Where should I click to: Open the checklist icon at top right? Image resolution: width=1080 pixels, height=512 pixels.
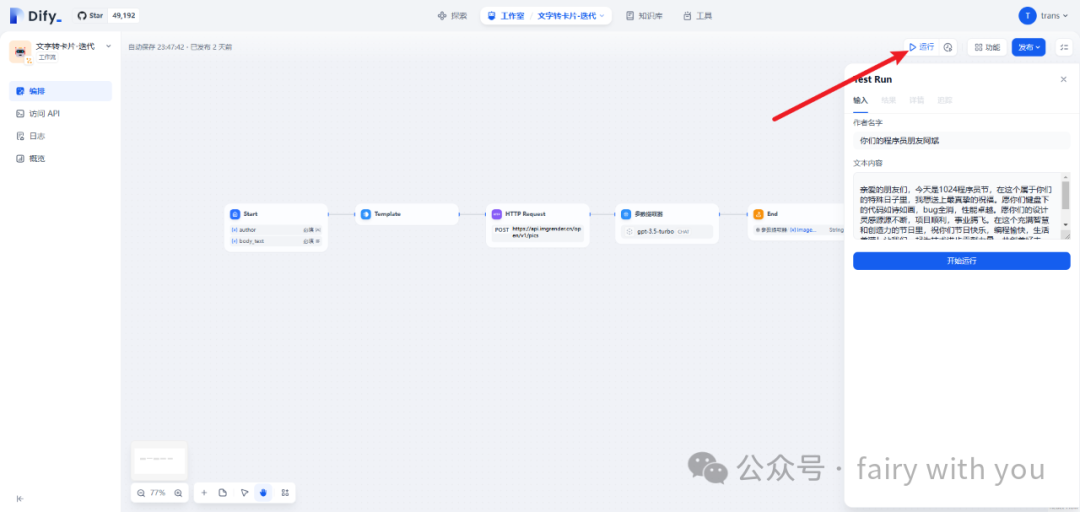[x=1063, y=47]
